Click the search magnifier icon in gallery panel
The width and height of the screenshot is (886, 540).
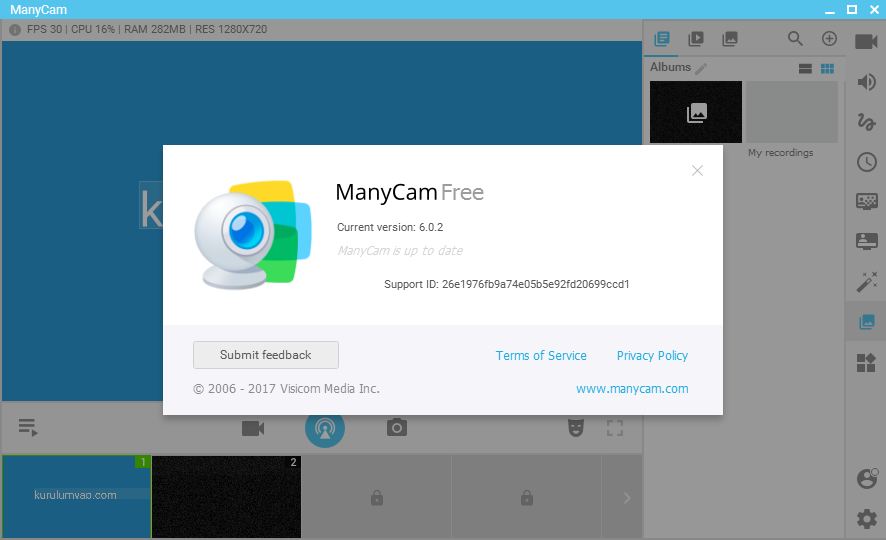point(795,38)
